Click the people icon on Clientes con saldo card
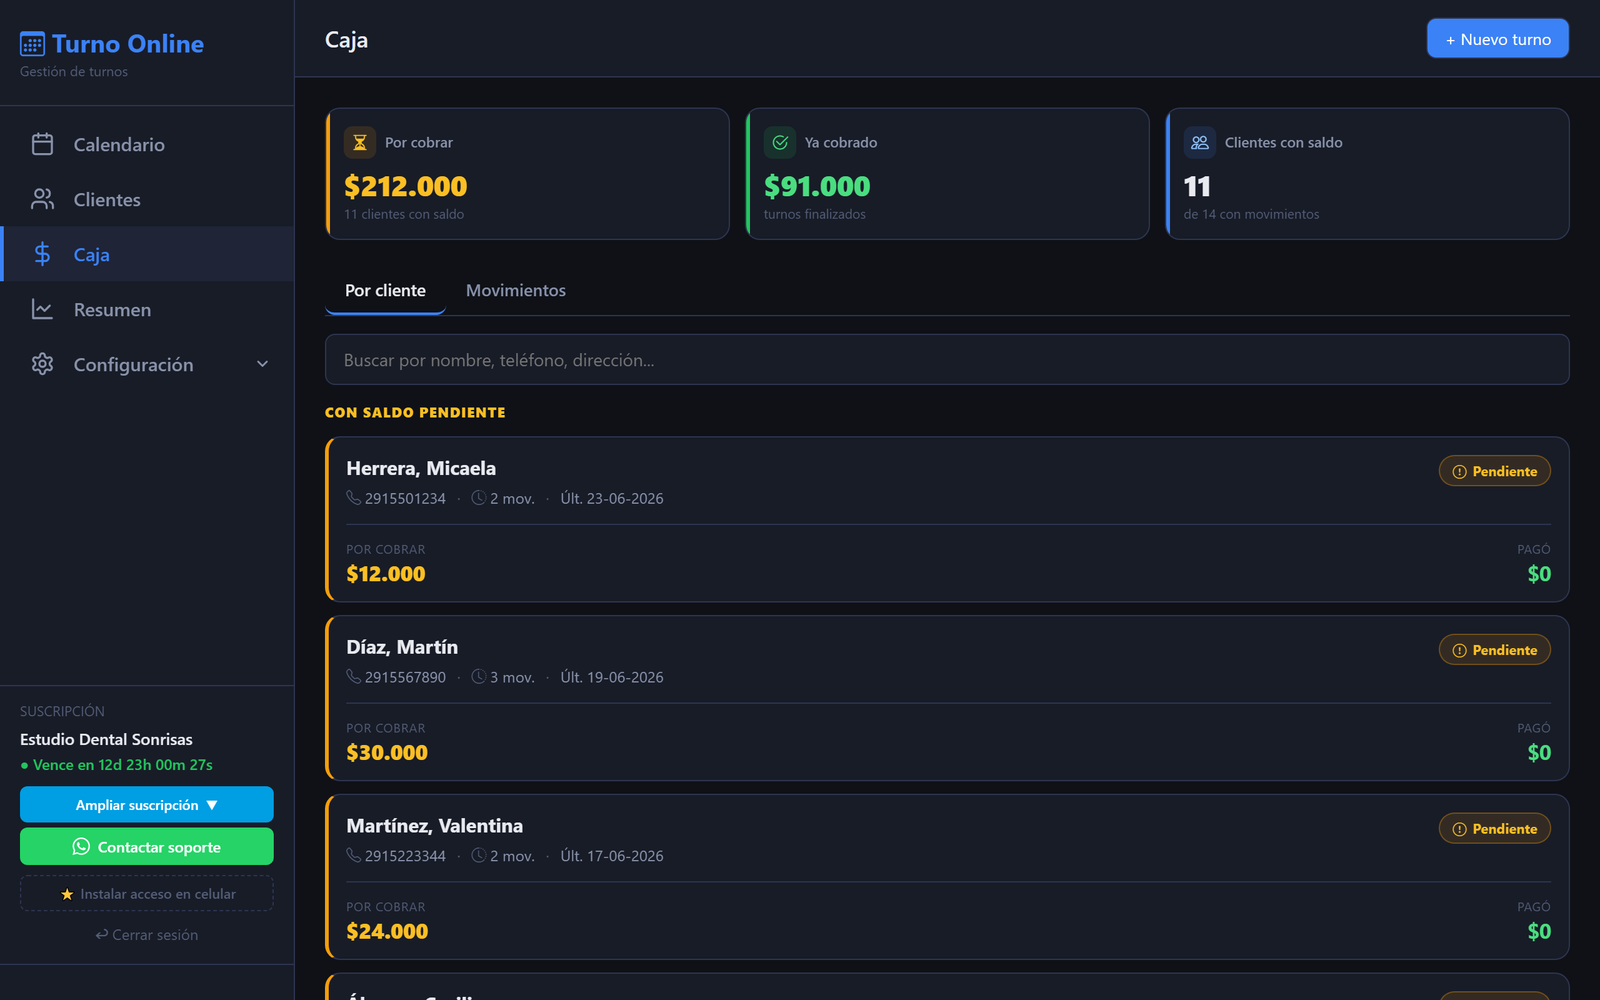 pos(1200,142)
